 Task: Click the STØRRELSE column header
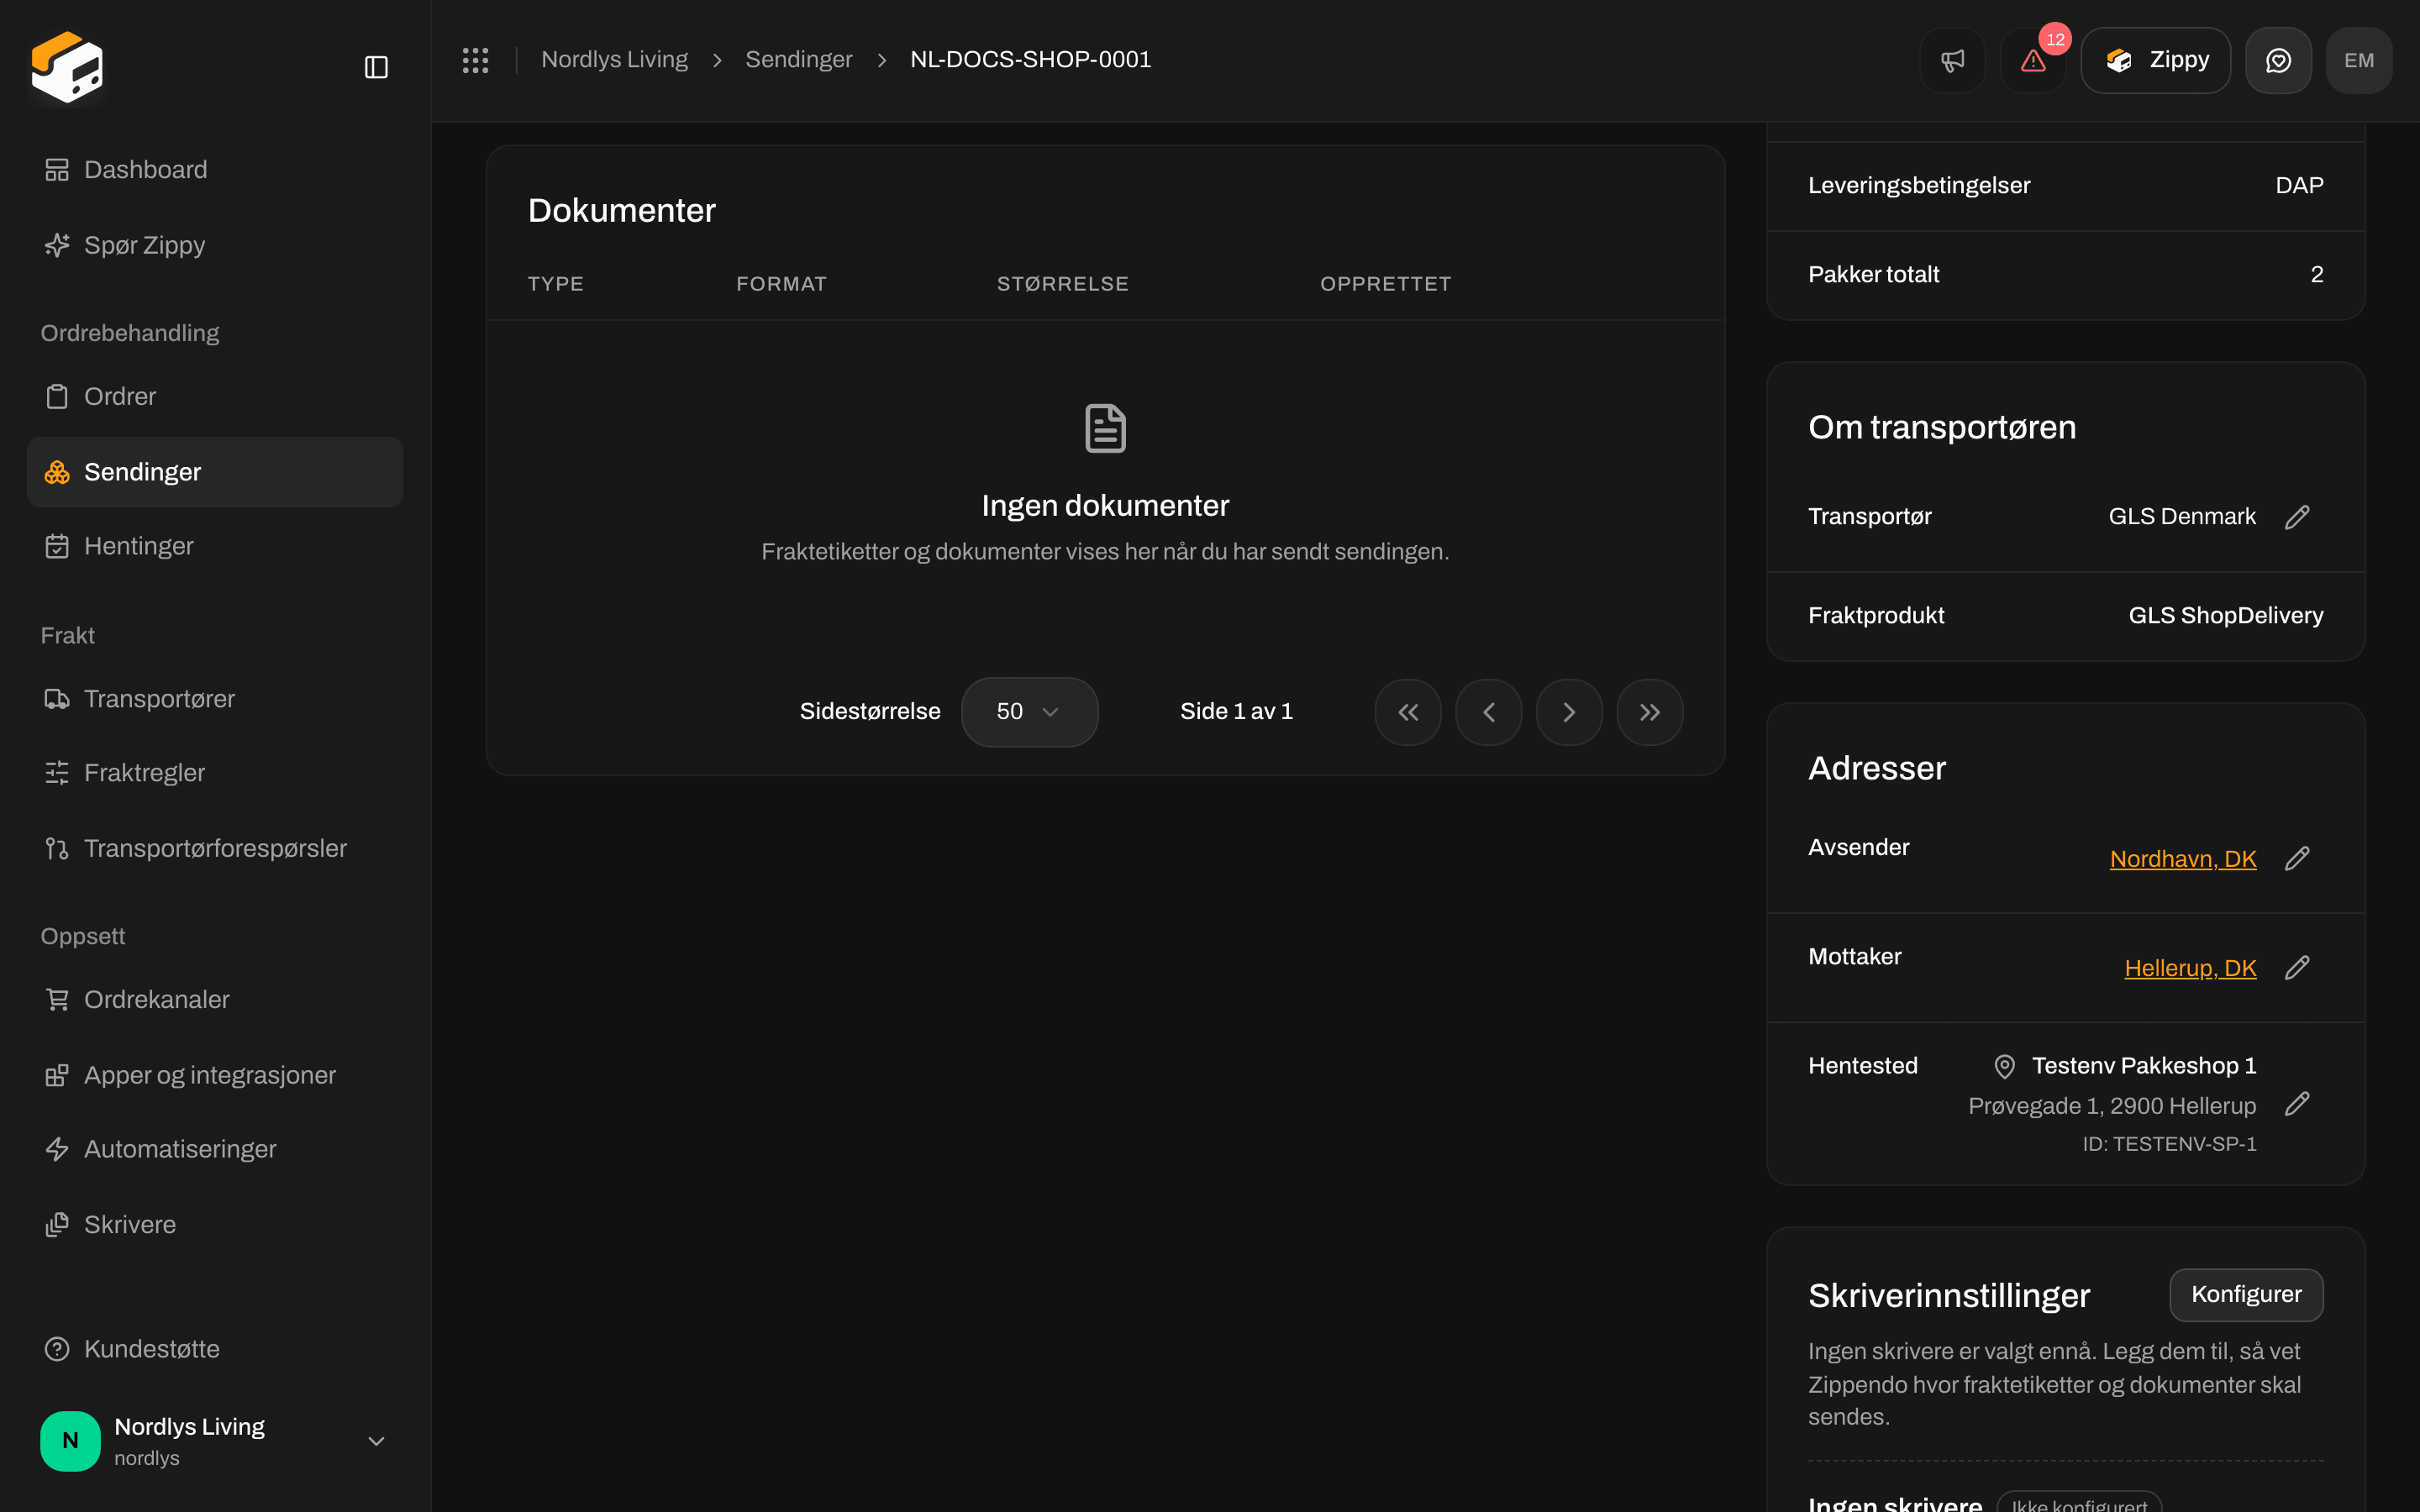pos(1062,284)
